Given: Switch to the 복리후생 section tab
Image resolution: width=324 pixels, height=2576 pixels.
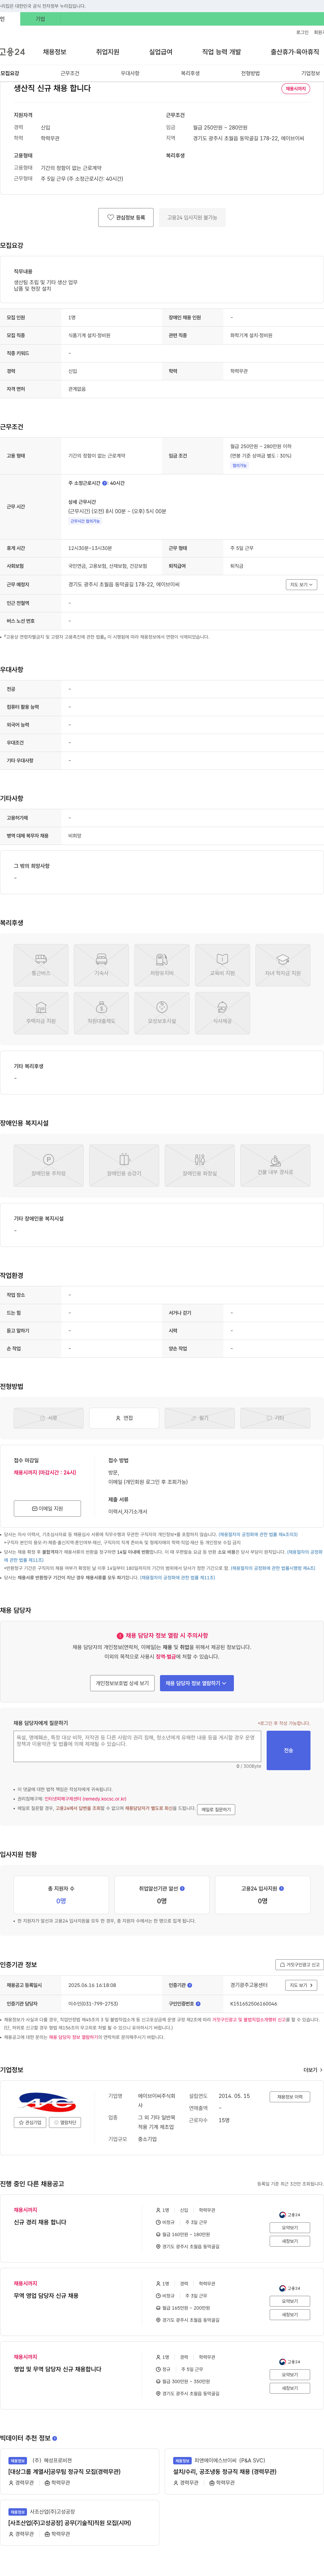Looking at the screenshot, I should click(190, 73).
